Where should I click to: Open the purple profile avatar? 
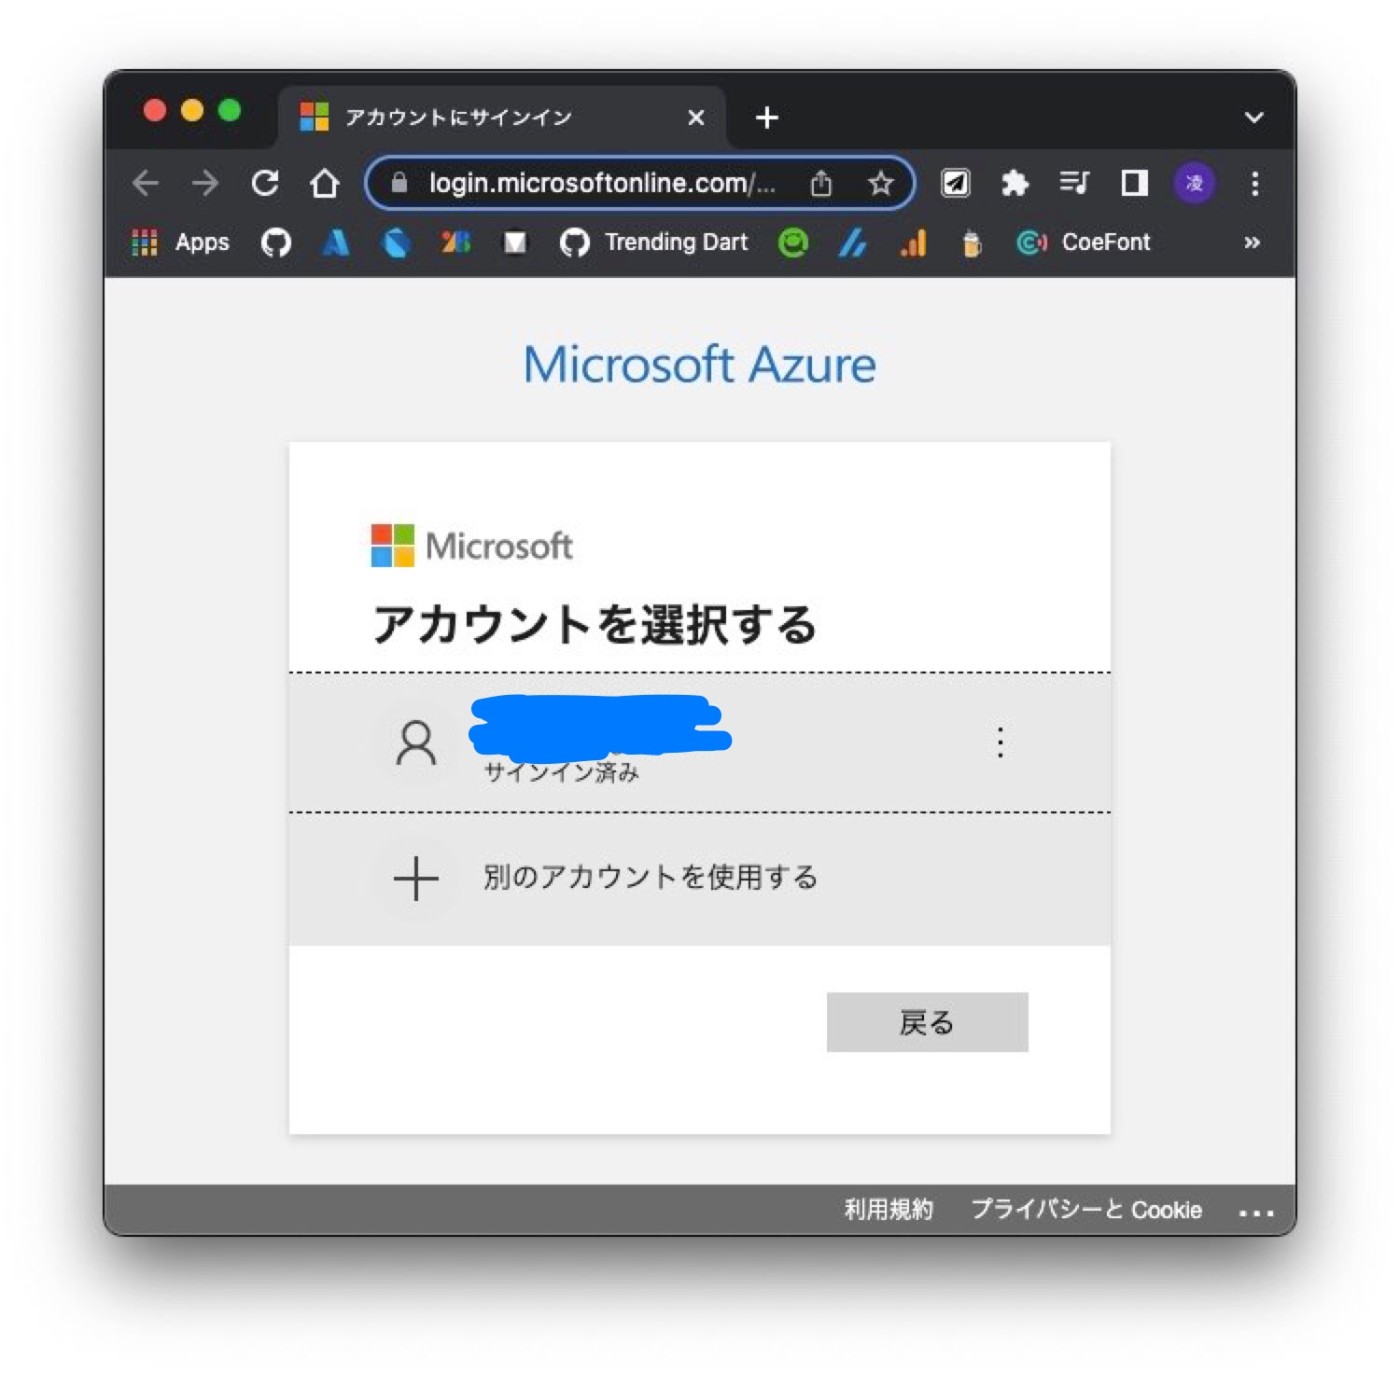(1194, 183)
